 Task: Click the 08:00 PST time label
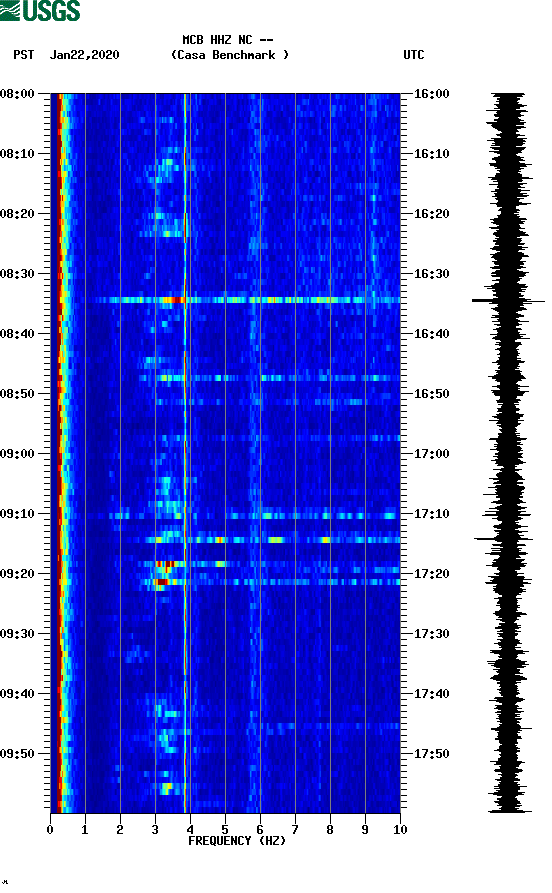17,94
